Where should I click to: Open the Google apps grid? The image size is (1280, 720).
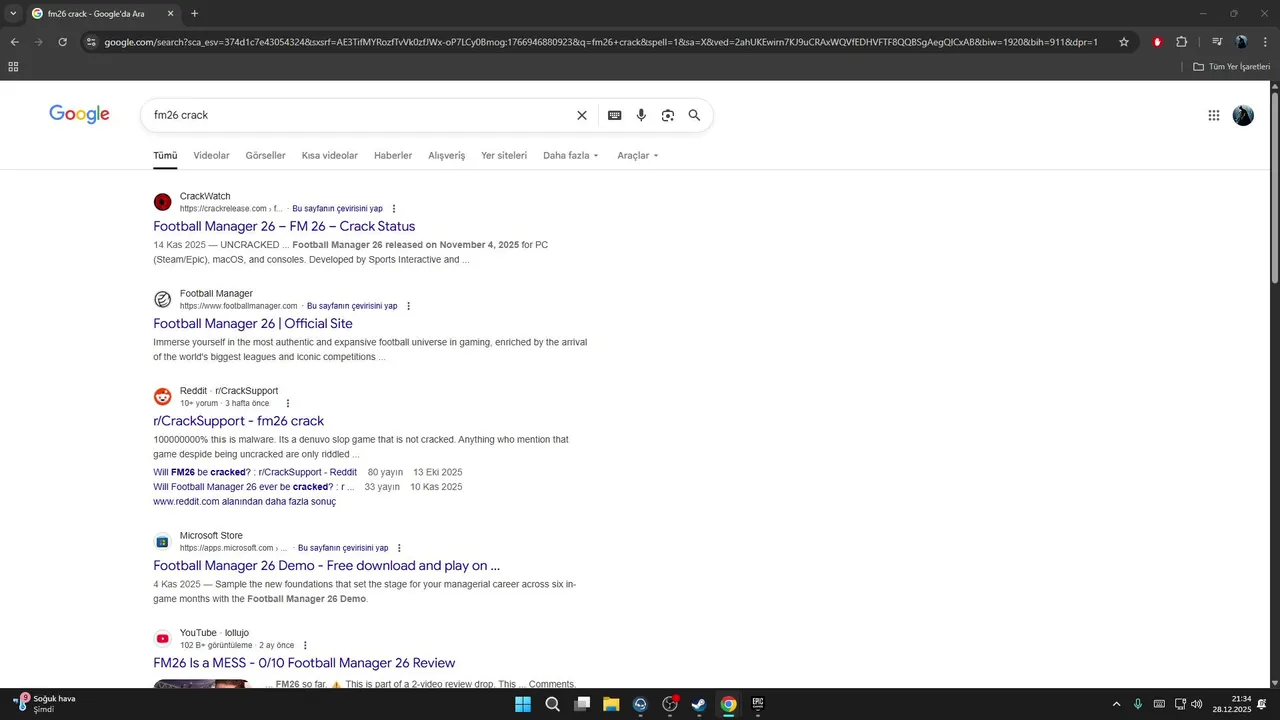(1214, 115)
